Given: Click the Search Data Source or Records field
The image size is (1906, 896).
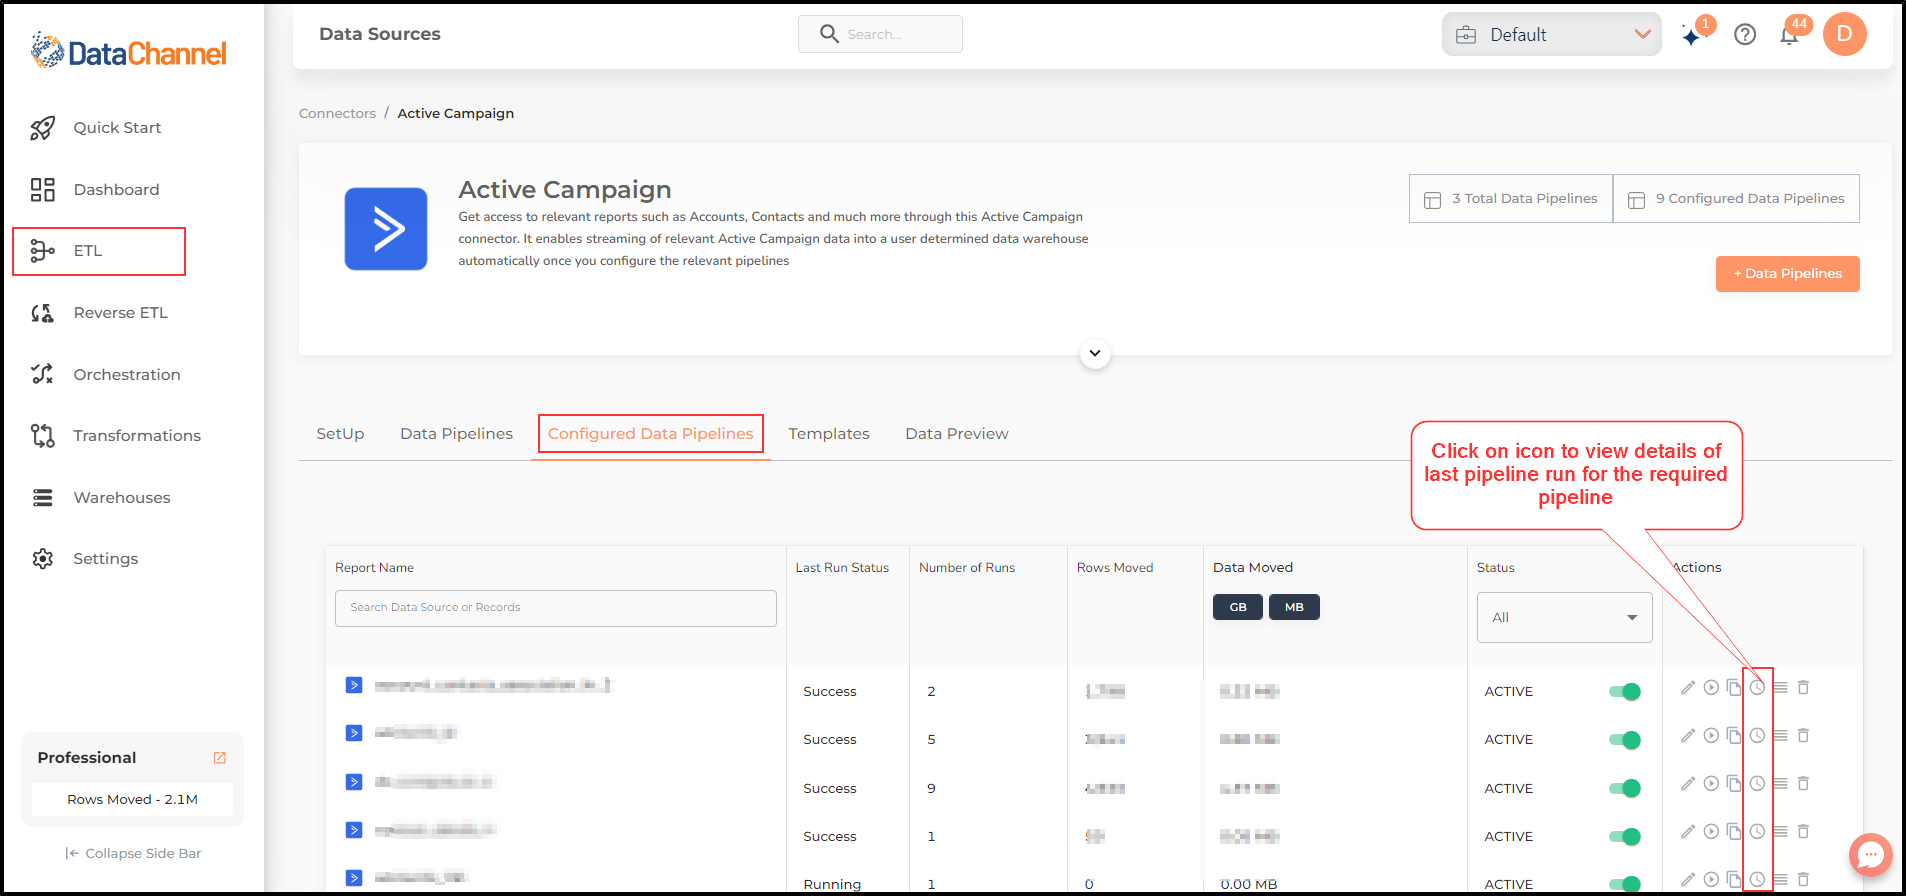Looking at the screenshot, I should 555,608.
